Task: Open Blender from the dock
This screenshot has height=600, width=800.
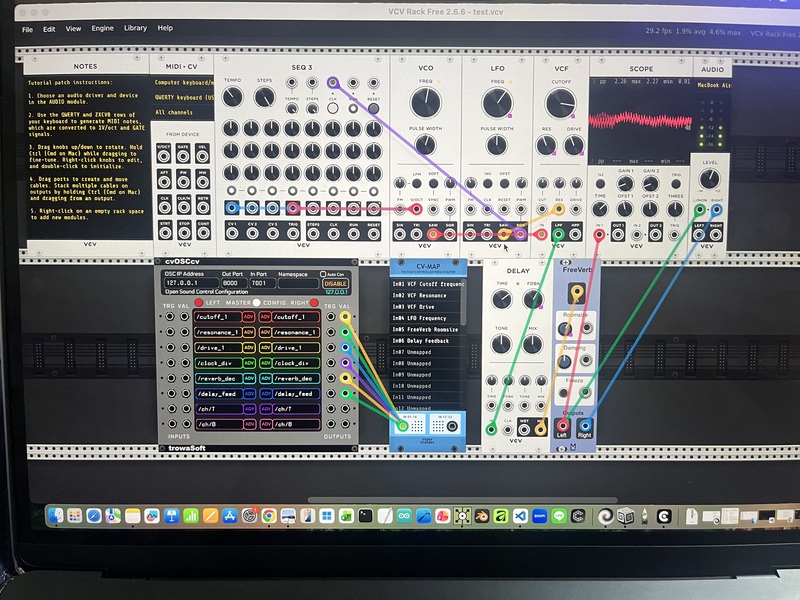Action: point(481,516)
